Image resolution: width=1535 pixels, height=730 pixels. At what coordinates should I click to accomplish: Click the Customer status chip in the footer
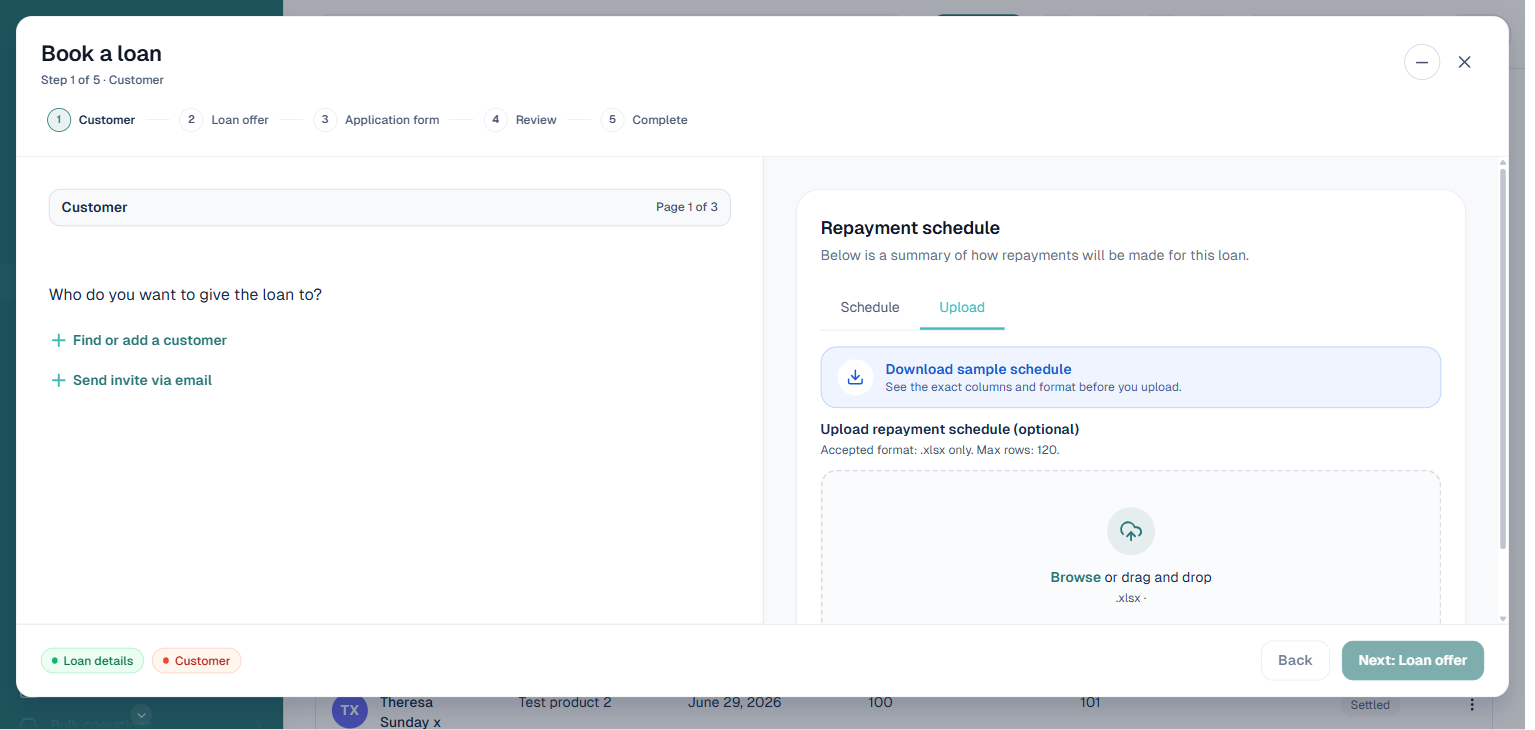(196, 661)
